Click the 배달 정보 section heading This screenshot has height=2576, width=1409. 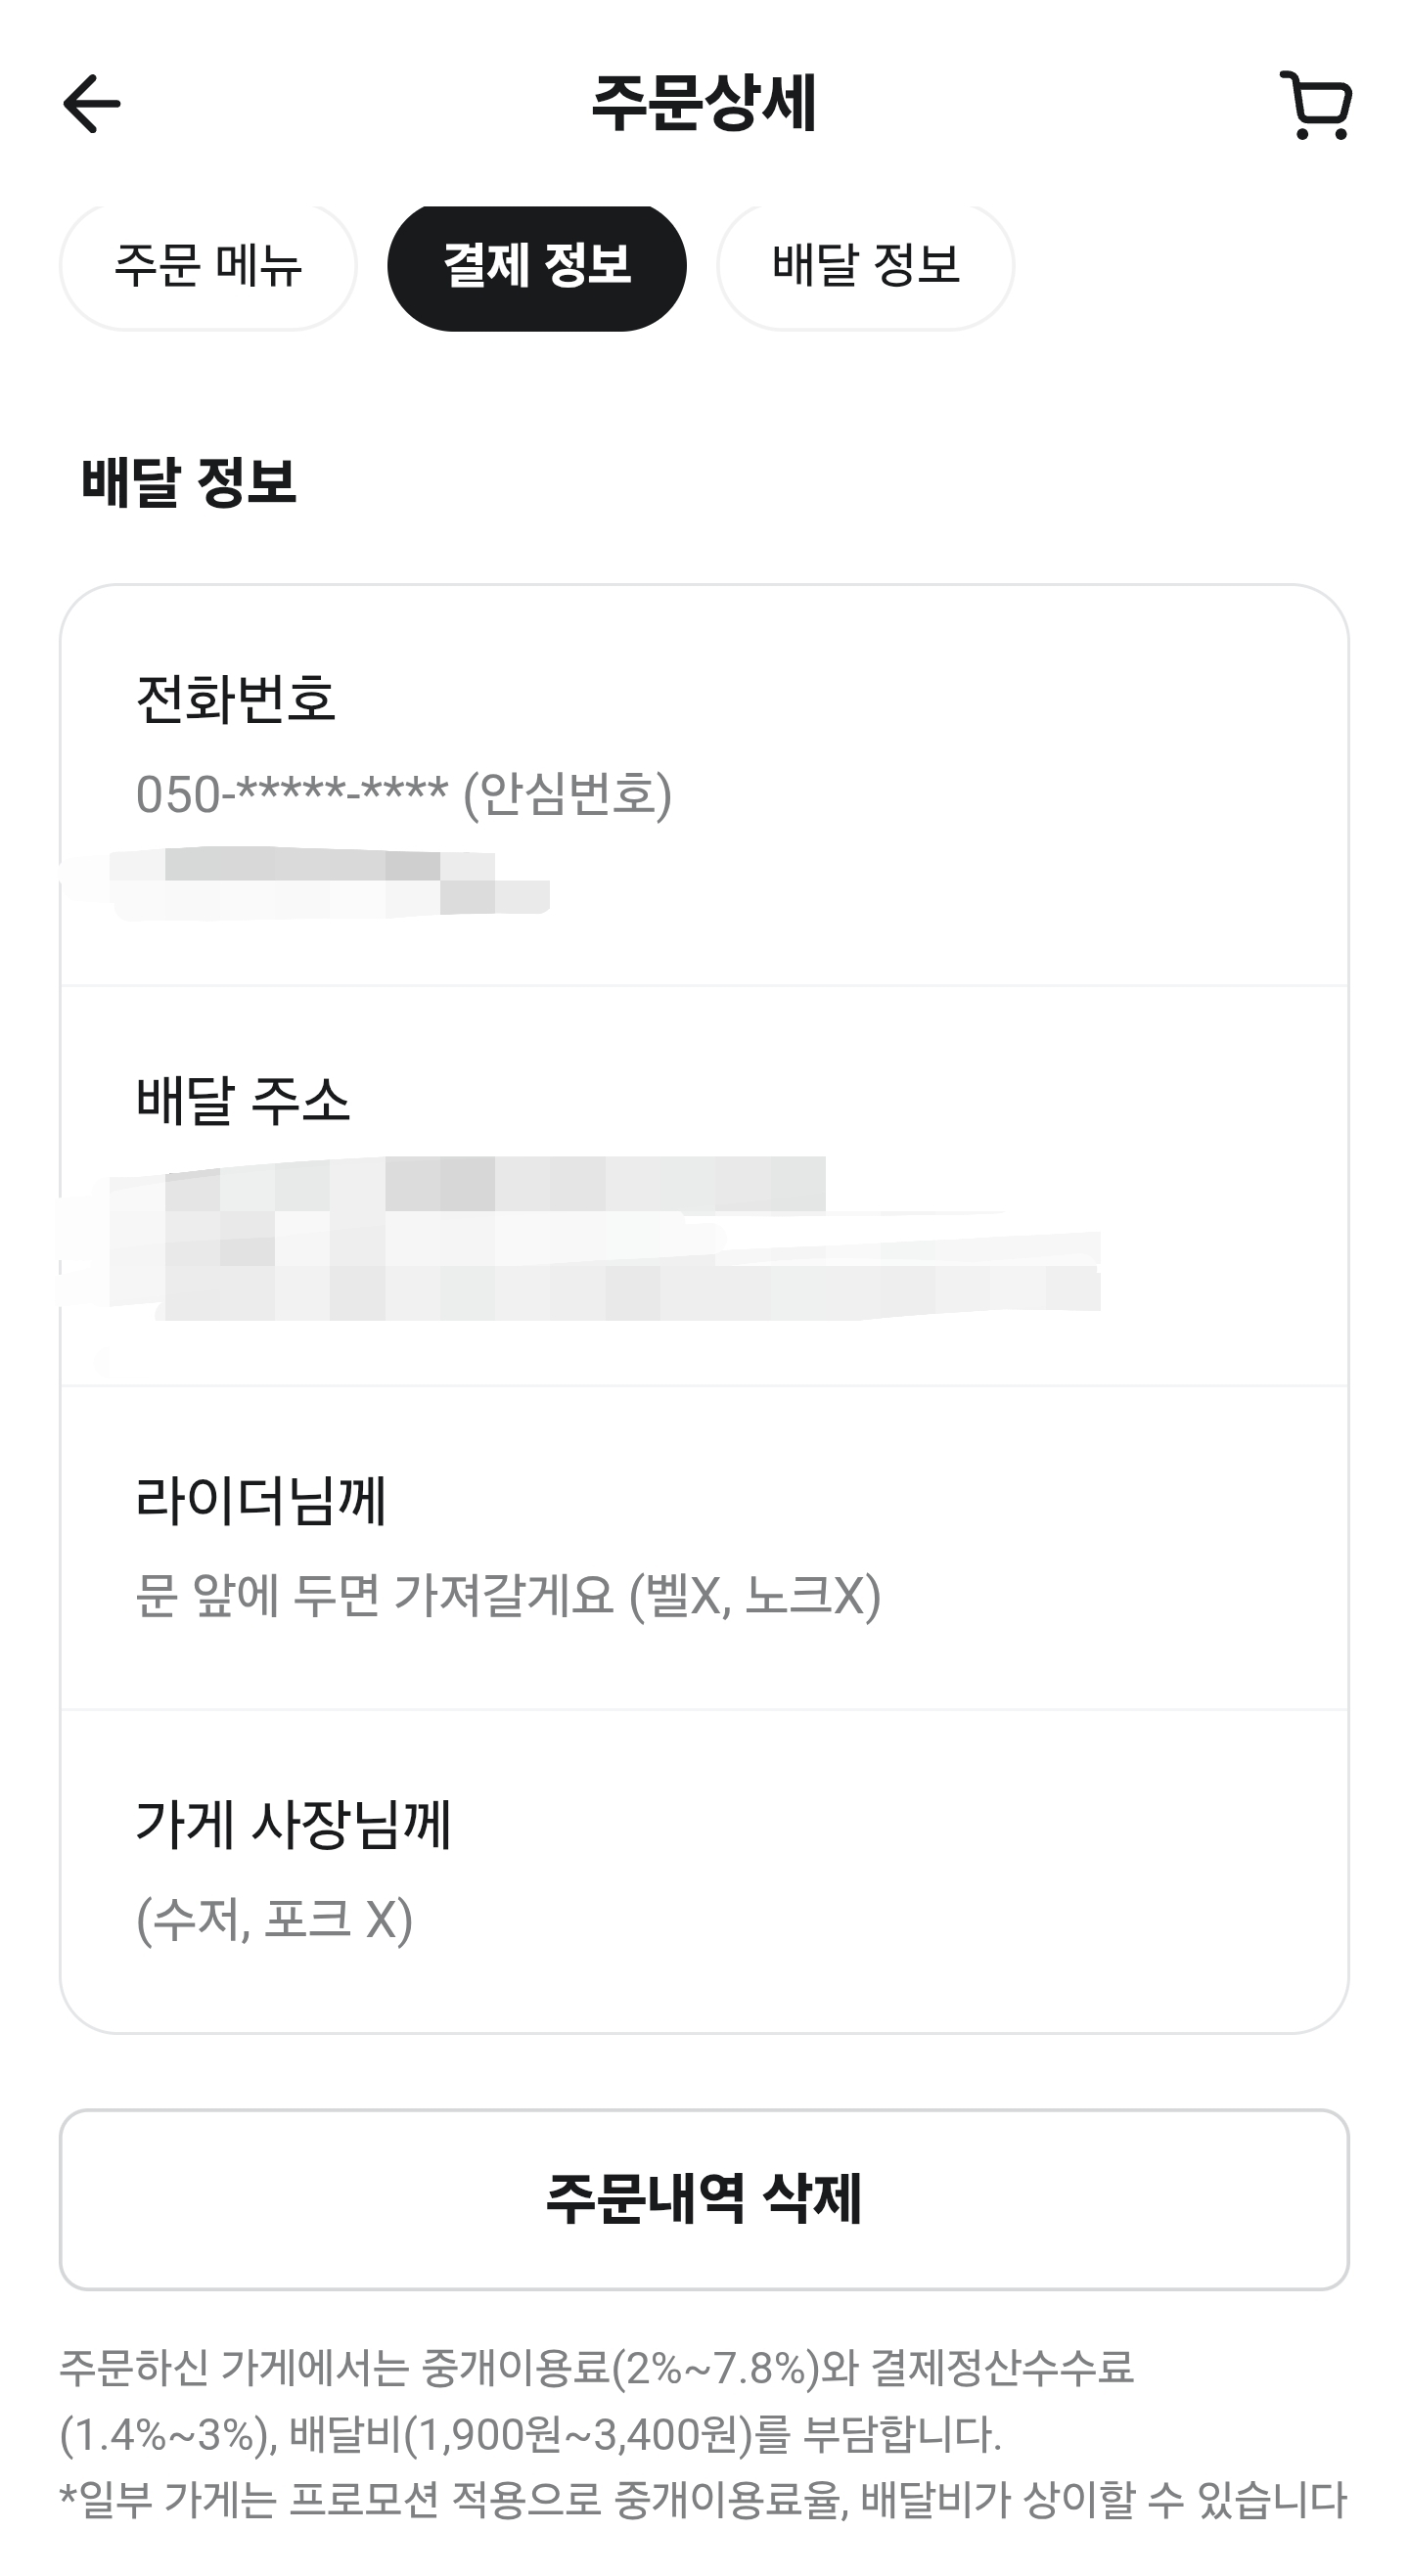point(188,482)
